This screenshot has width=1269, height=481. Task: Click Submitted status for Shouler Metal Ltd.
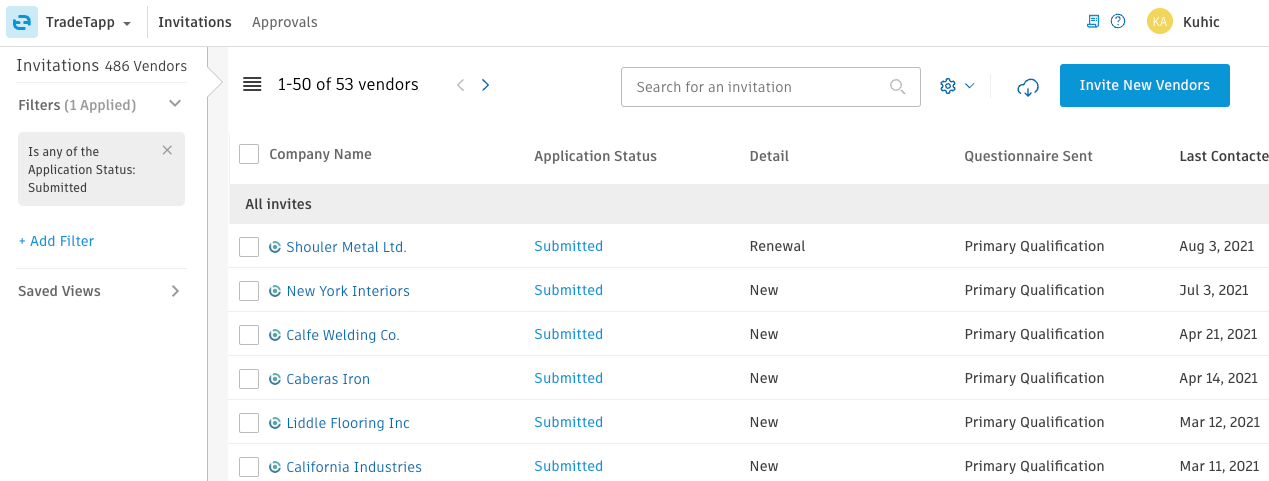[568, 246]
